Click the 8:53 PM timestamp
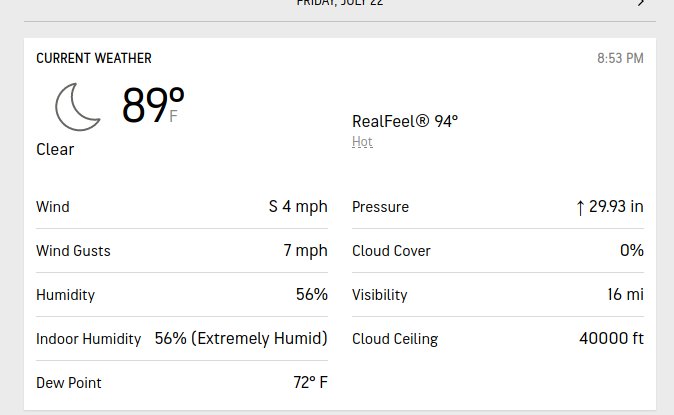 (x=620, y=58)
